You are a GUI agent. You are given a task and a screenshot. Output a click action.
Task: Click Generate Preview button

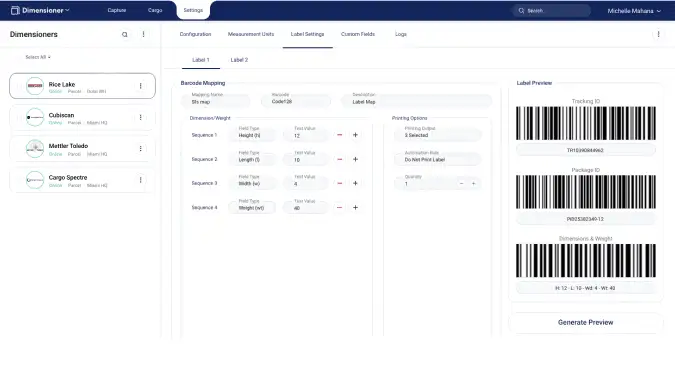click(585, 322)
